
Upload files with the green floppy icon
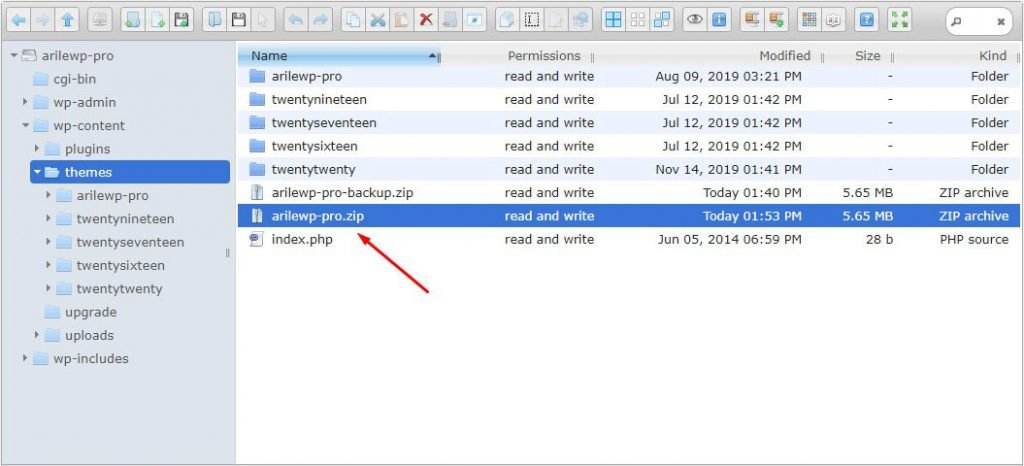point(181,20)
